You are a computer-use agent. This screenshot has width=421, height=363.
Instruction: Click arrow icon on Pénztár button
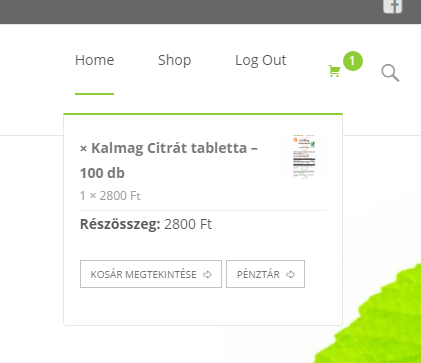click(x=290, y=274)
